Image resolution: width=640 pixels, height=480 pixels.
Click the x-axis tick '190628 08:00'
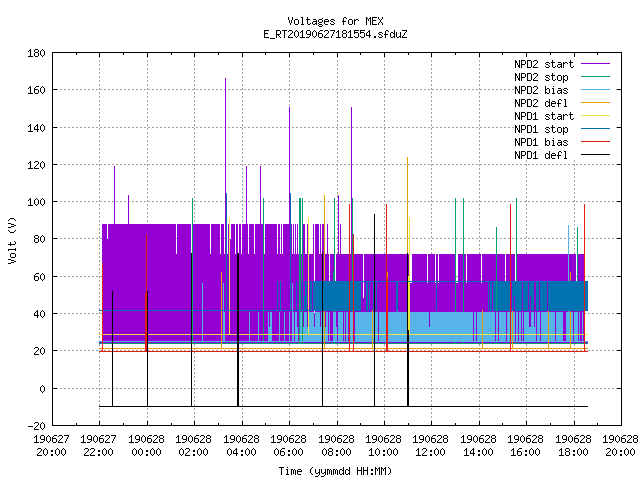336,446
